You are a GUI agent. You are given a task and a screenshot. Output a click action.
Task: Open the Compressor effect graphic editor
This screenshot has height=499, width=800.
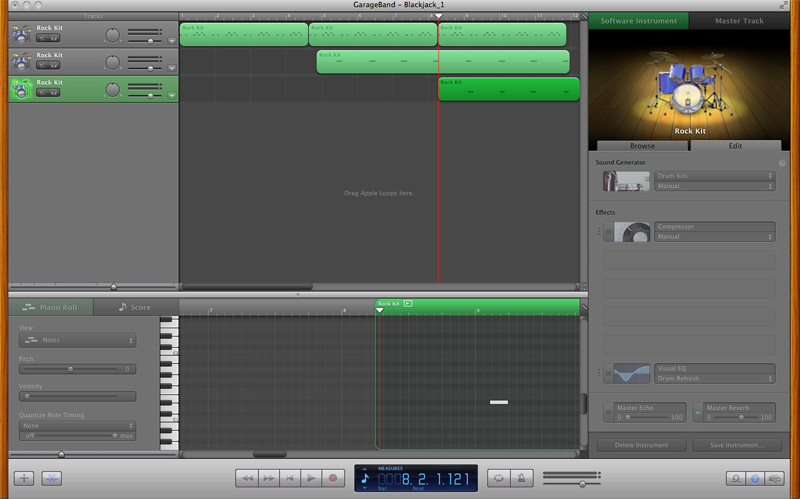pyautogui.click(x=632, y=232)
